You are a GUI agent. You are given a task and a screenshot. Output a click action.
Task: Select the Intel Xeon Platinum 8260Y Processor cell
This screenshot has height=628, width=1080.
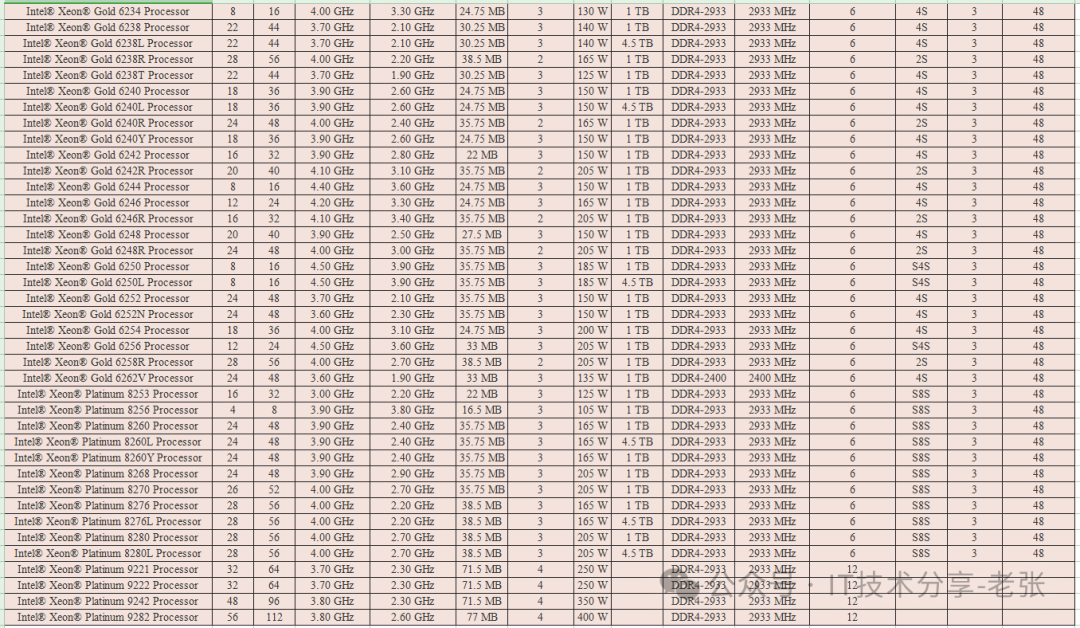pos(107,458)
